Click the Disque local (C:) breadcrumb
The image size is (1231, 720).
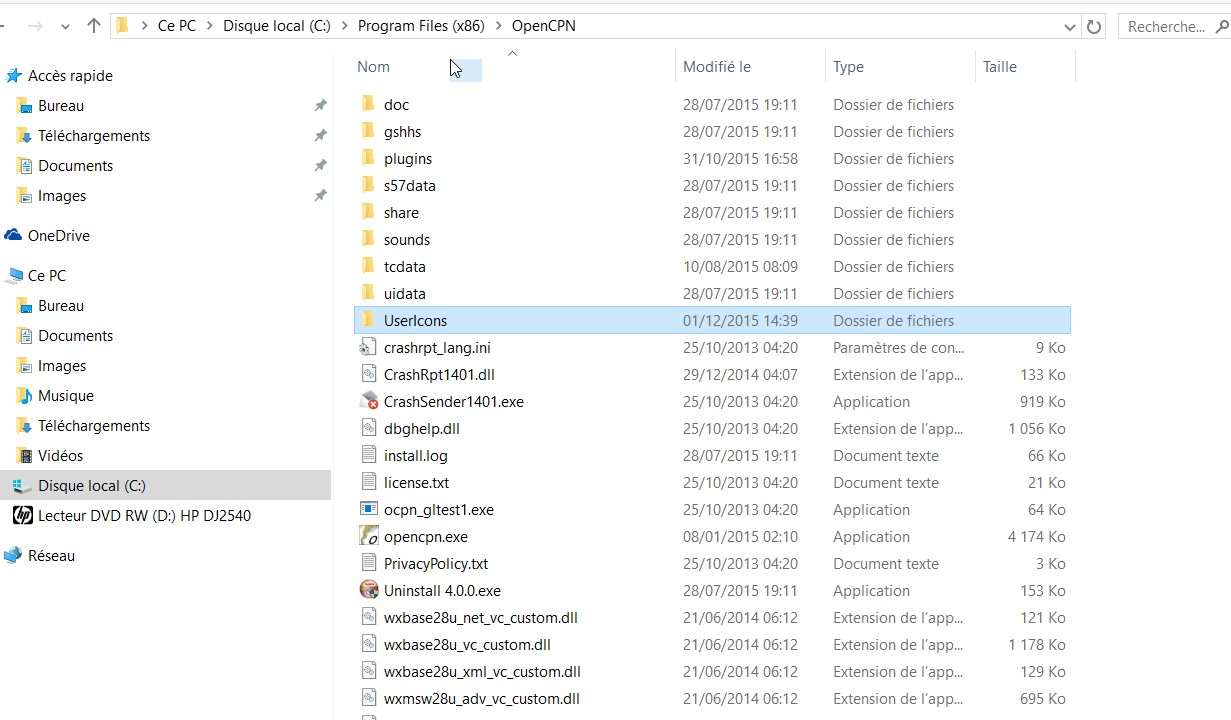(277, 26)
